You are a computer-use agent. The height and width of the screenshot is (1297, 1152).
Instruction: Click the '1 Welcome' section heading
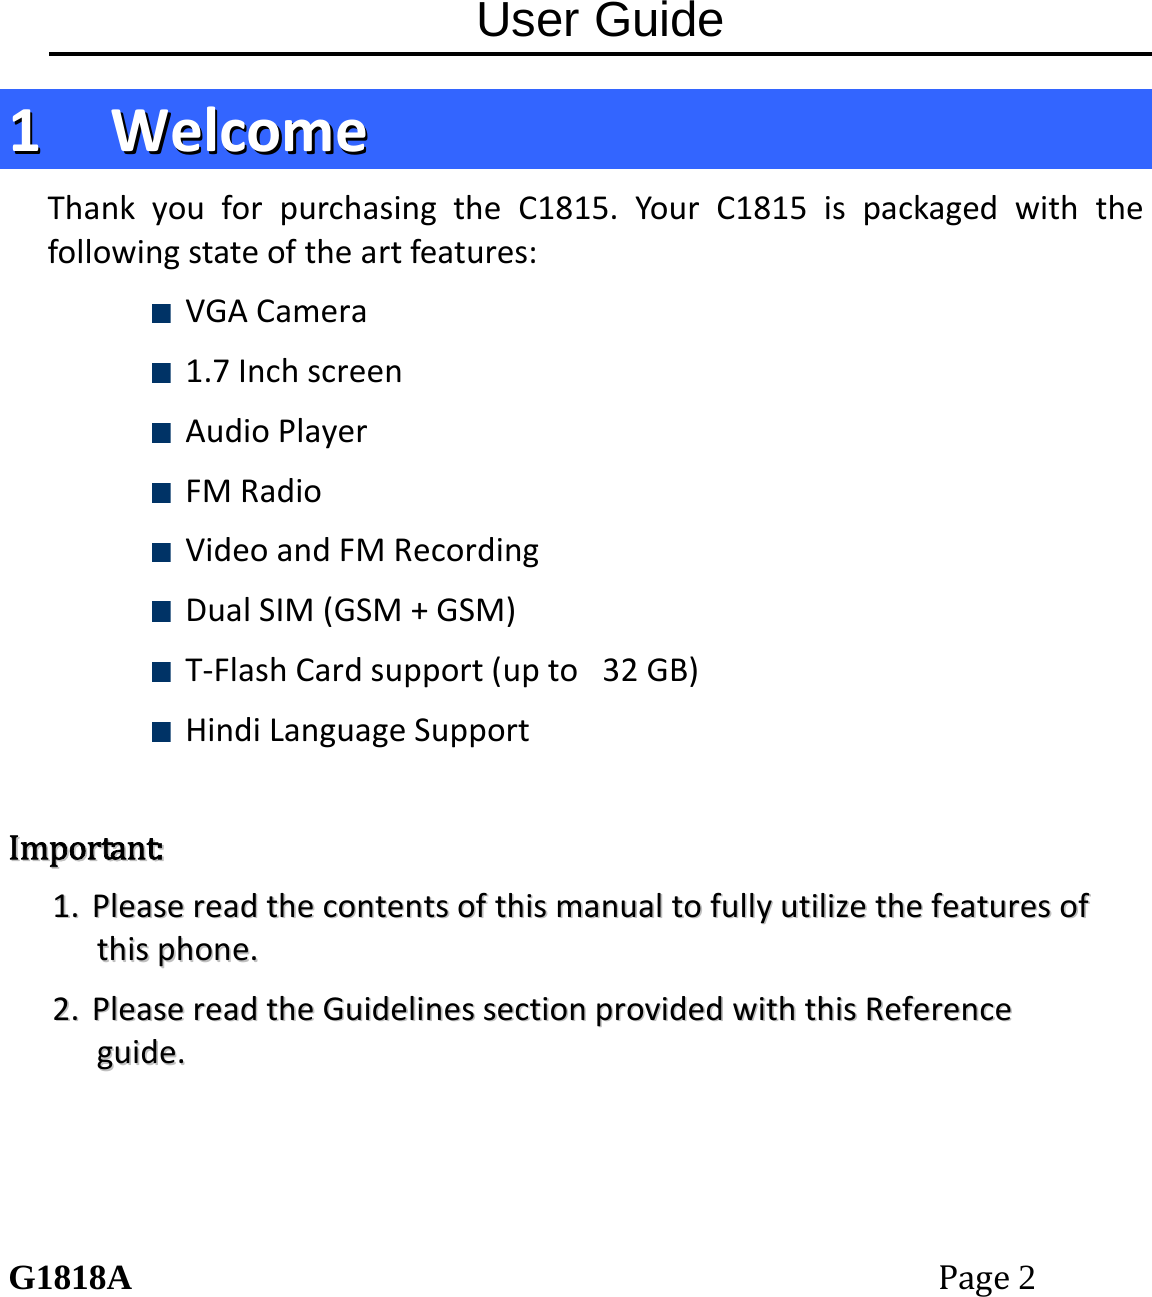tap(189, 131)
